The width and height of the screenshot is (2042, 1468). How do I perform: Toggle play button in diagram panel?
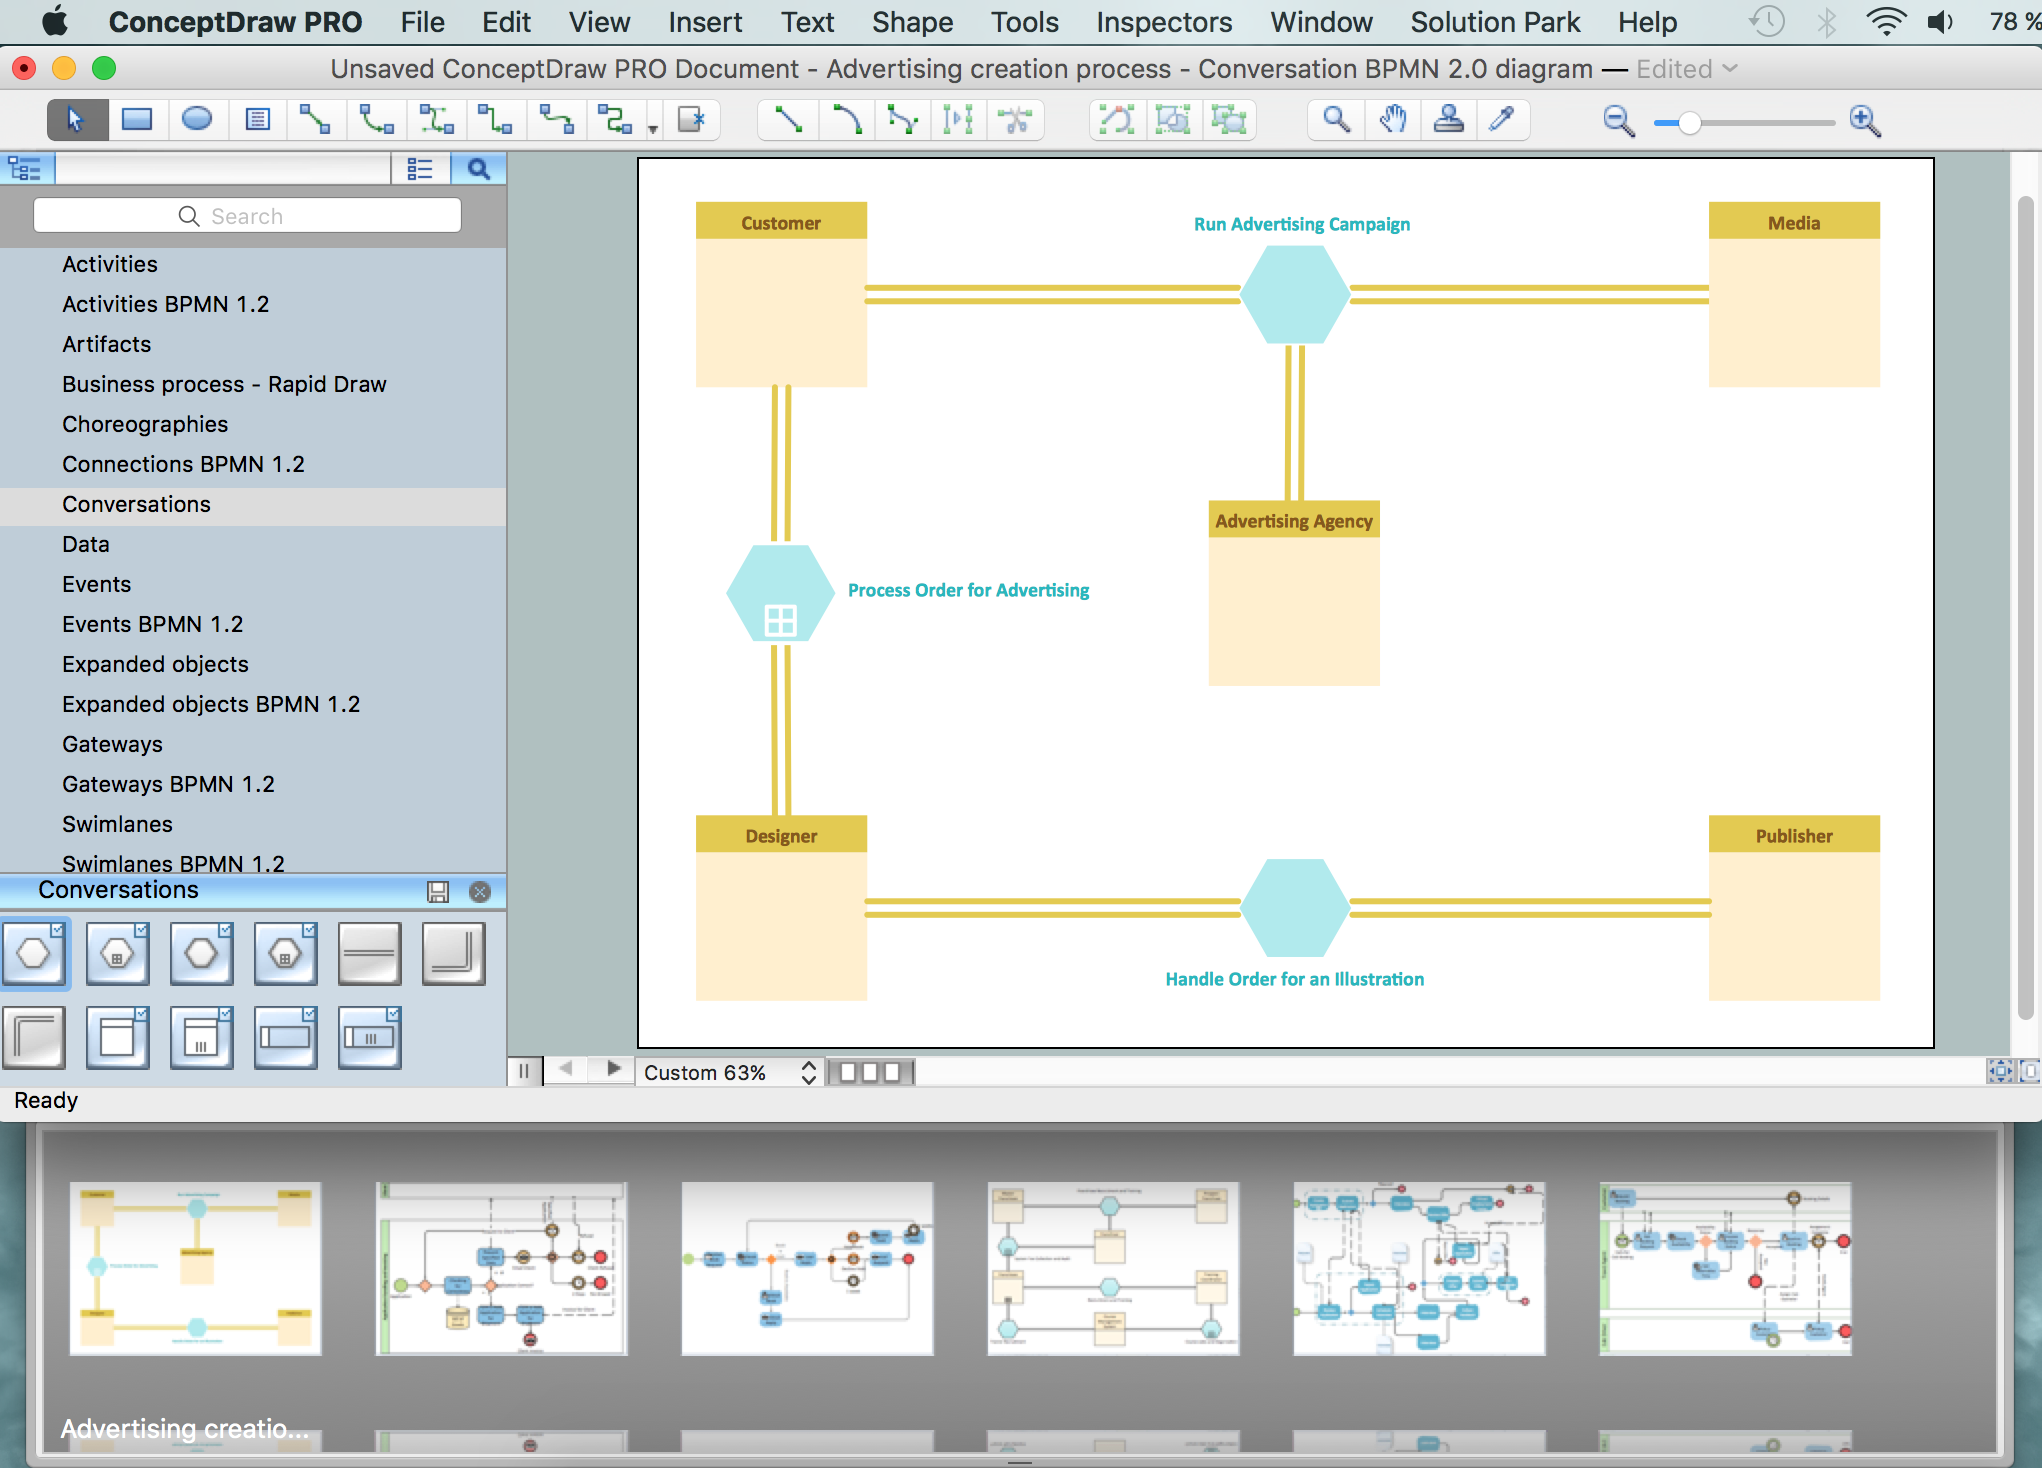pyautogui.click(x=615, y=1072)
